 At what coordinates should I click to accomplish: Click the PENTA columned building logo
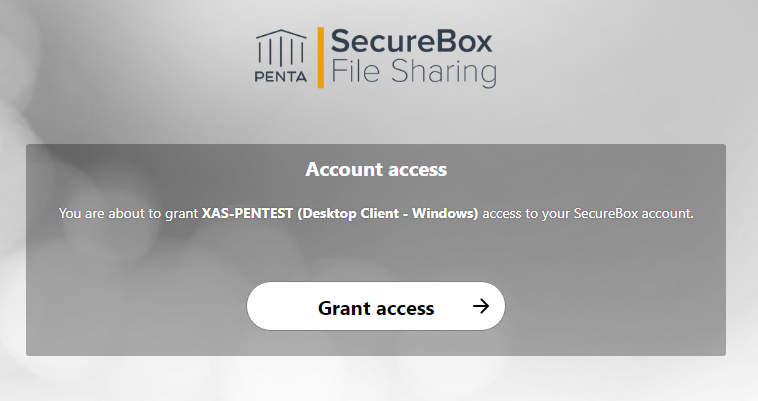click(x=281, y=48)
